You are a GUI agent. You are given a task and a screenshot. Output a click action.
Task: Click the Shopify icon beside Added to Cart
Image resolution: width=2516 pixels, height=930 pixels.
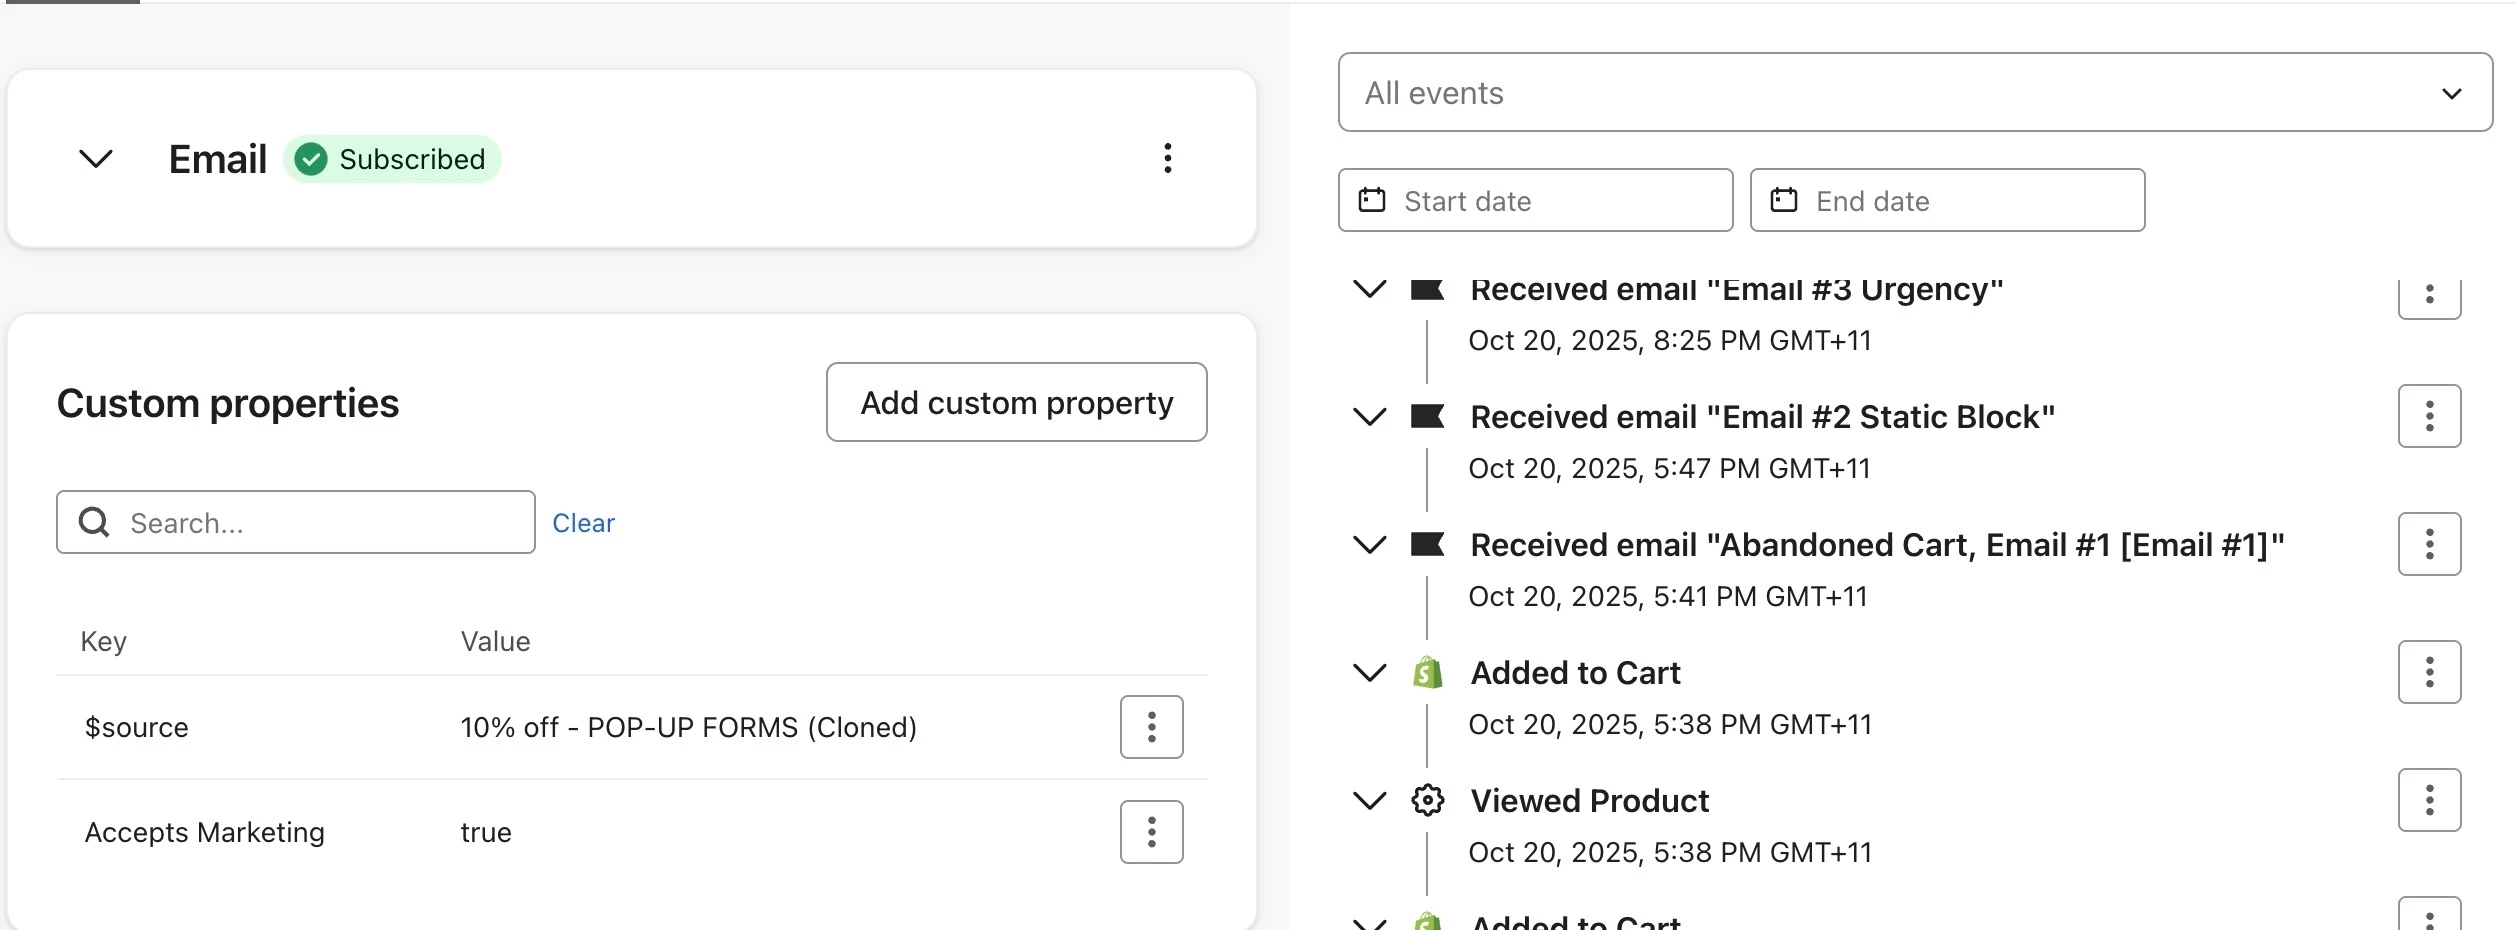pos(1428,673)
